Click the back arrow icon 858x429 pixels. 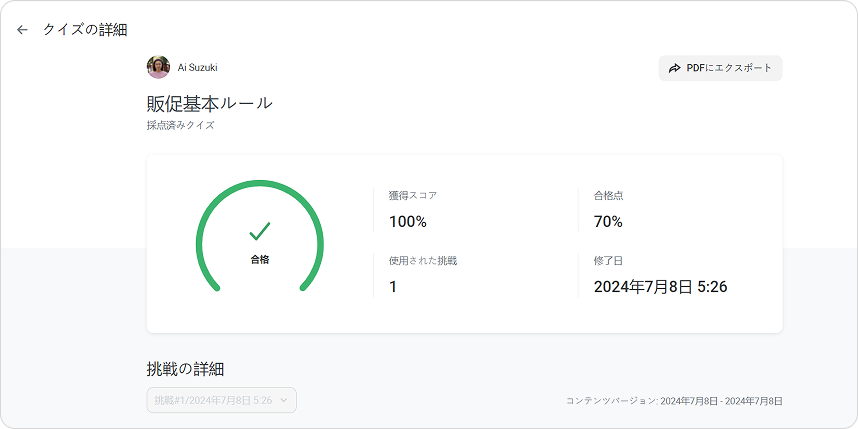[22, 30]
